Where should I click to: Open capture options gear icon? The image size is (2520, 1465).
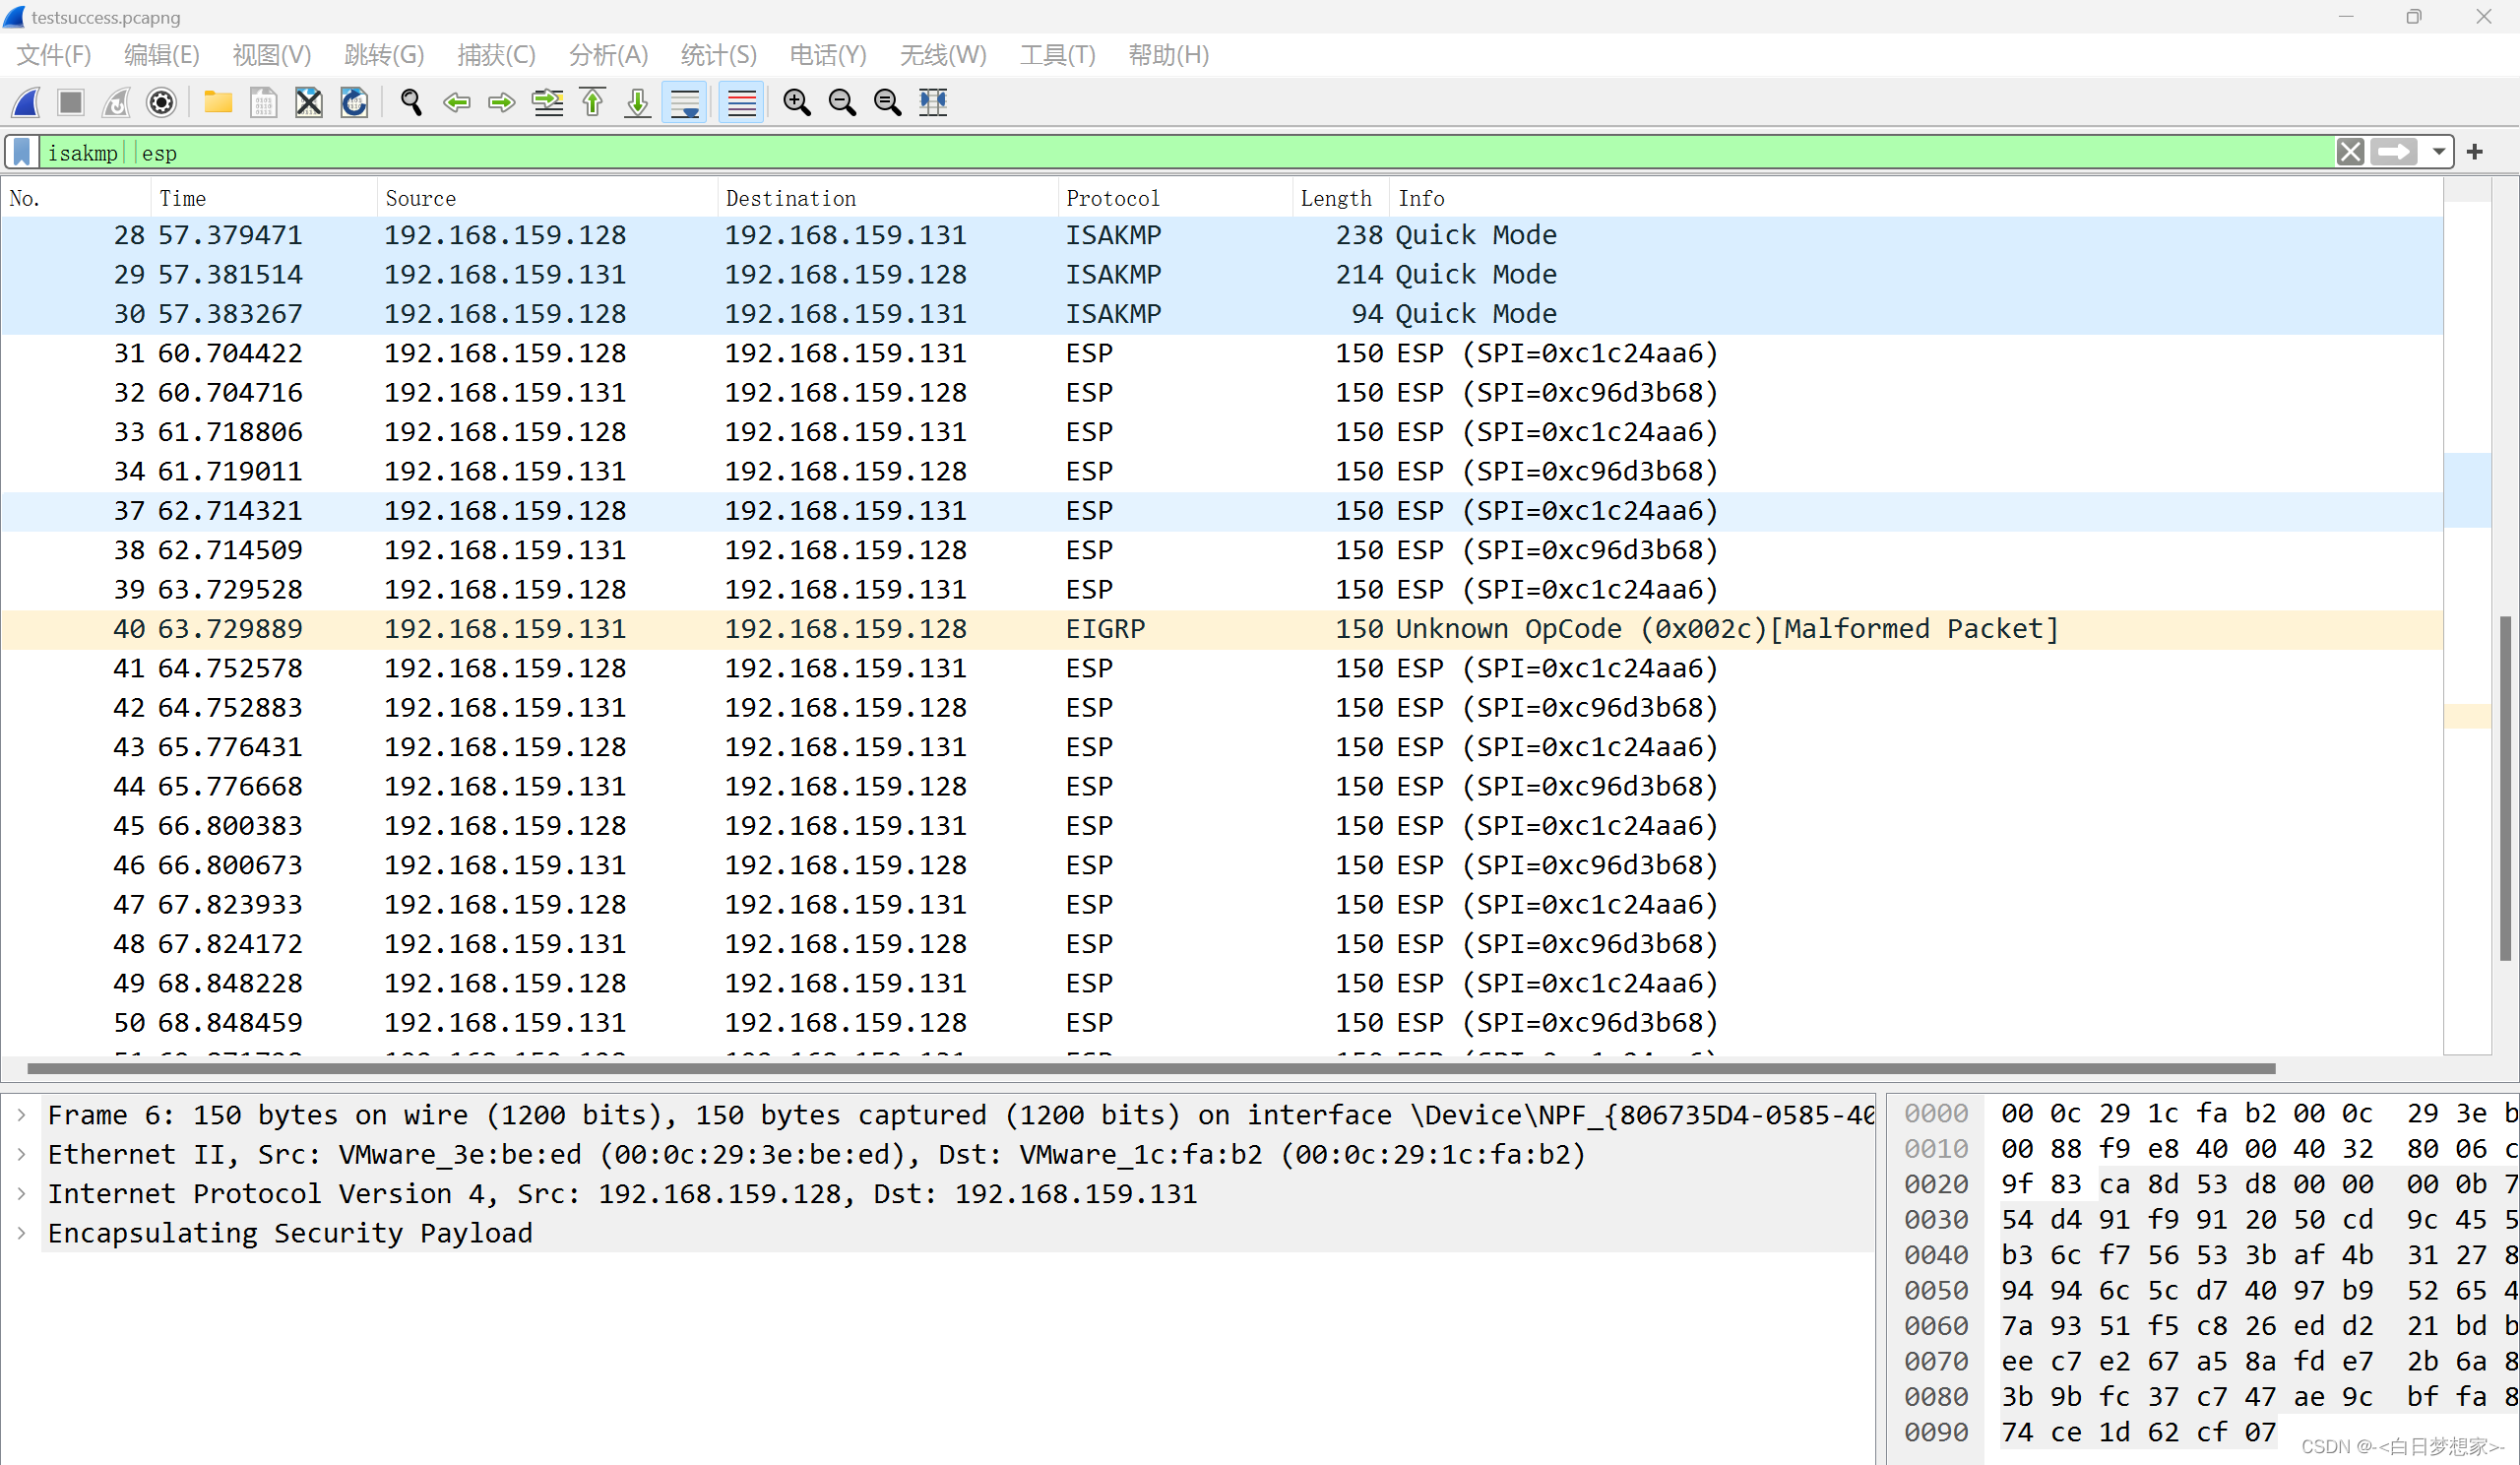tap(161, 102)
